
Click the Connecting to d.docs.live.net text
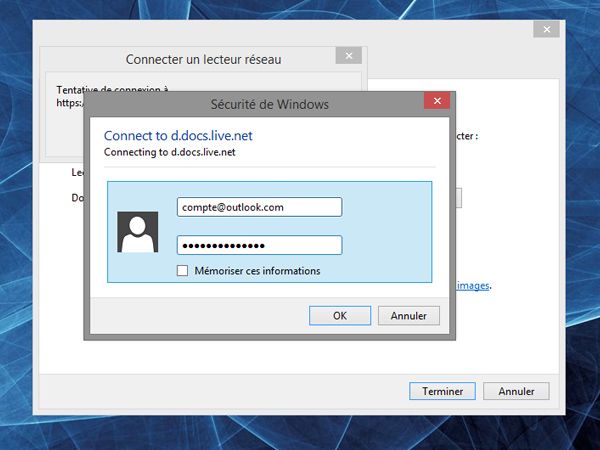tap(170, 152)
